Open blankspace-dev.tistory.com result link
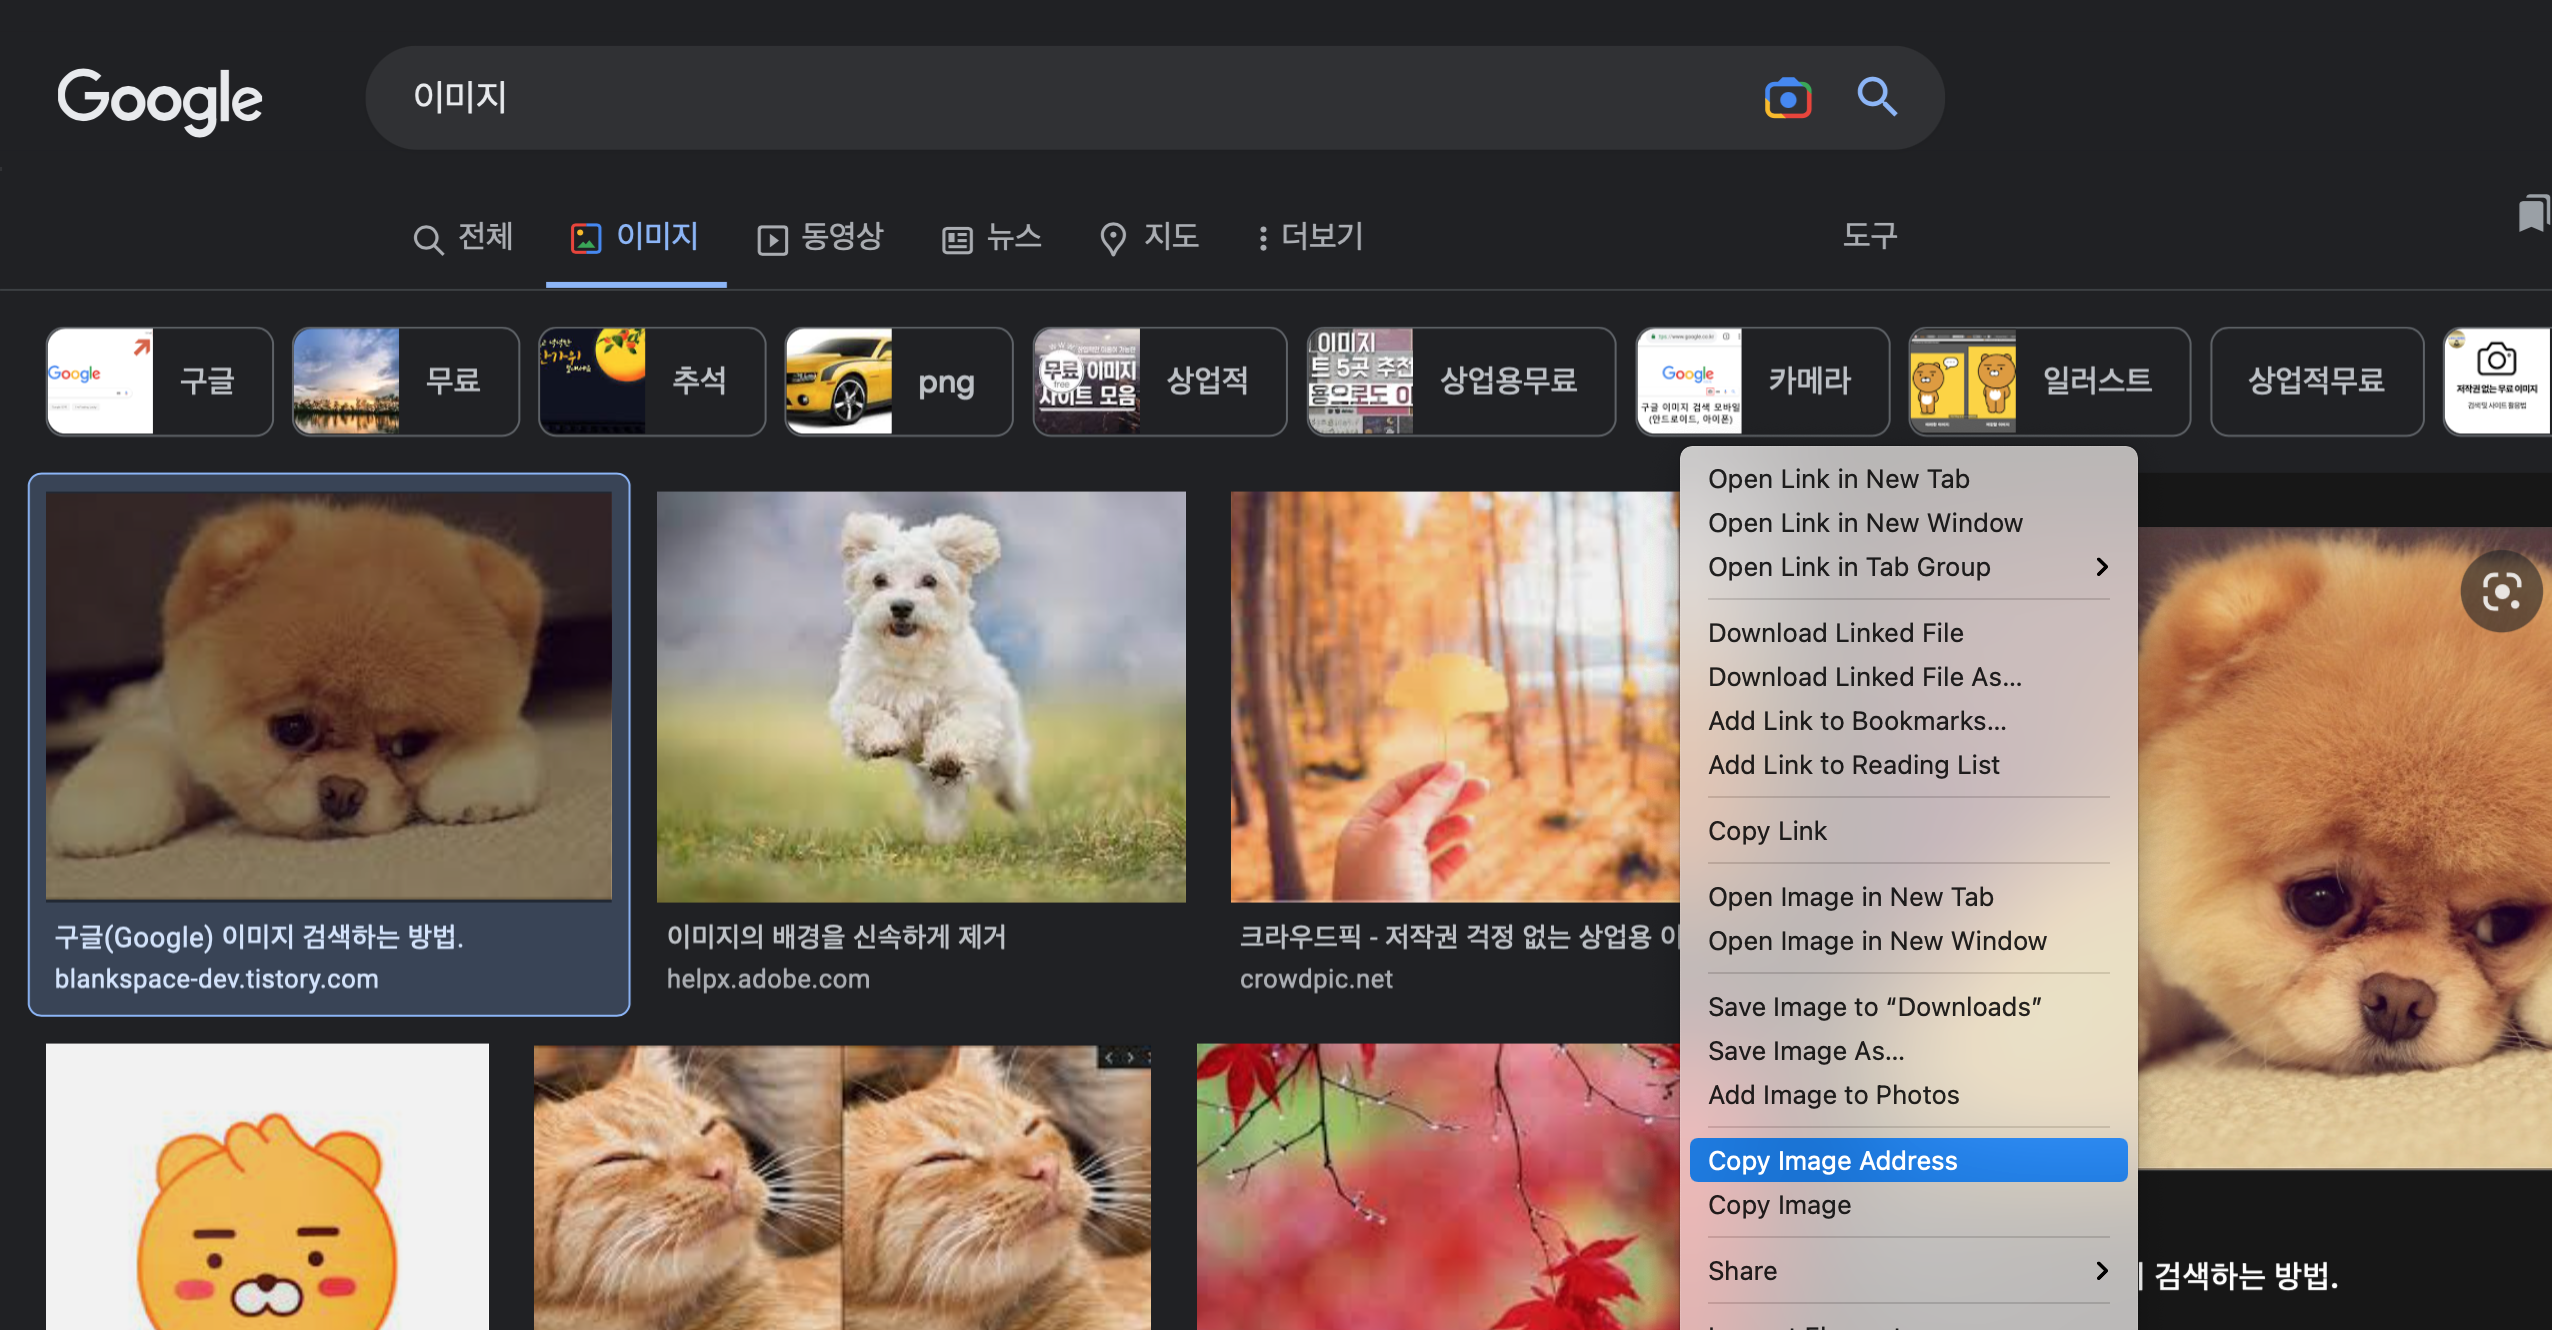 [x=217, y=978]
